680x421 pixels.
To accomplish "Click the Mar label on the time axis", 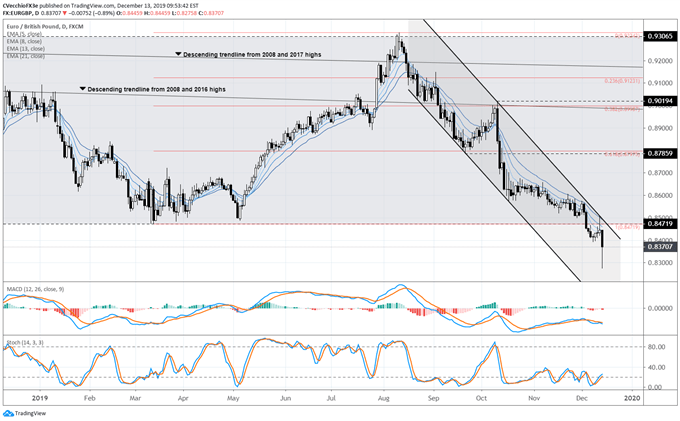I will (135, 398).
